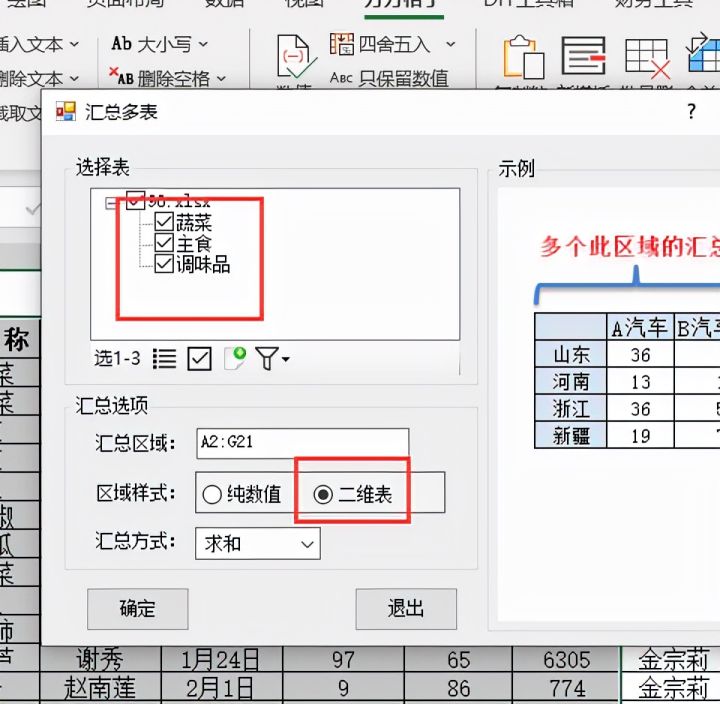Select cell 谢秀 in the spreadsheet

click(101, 660)
